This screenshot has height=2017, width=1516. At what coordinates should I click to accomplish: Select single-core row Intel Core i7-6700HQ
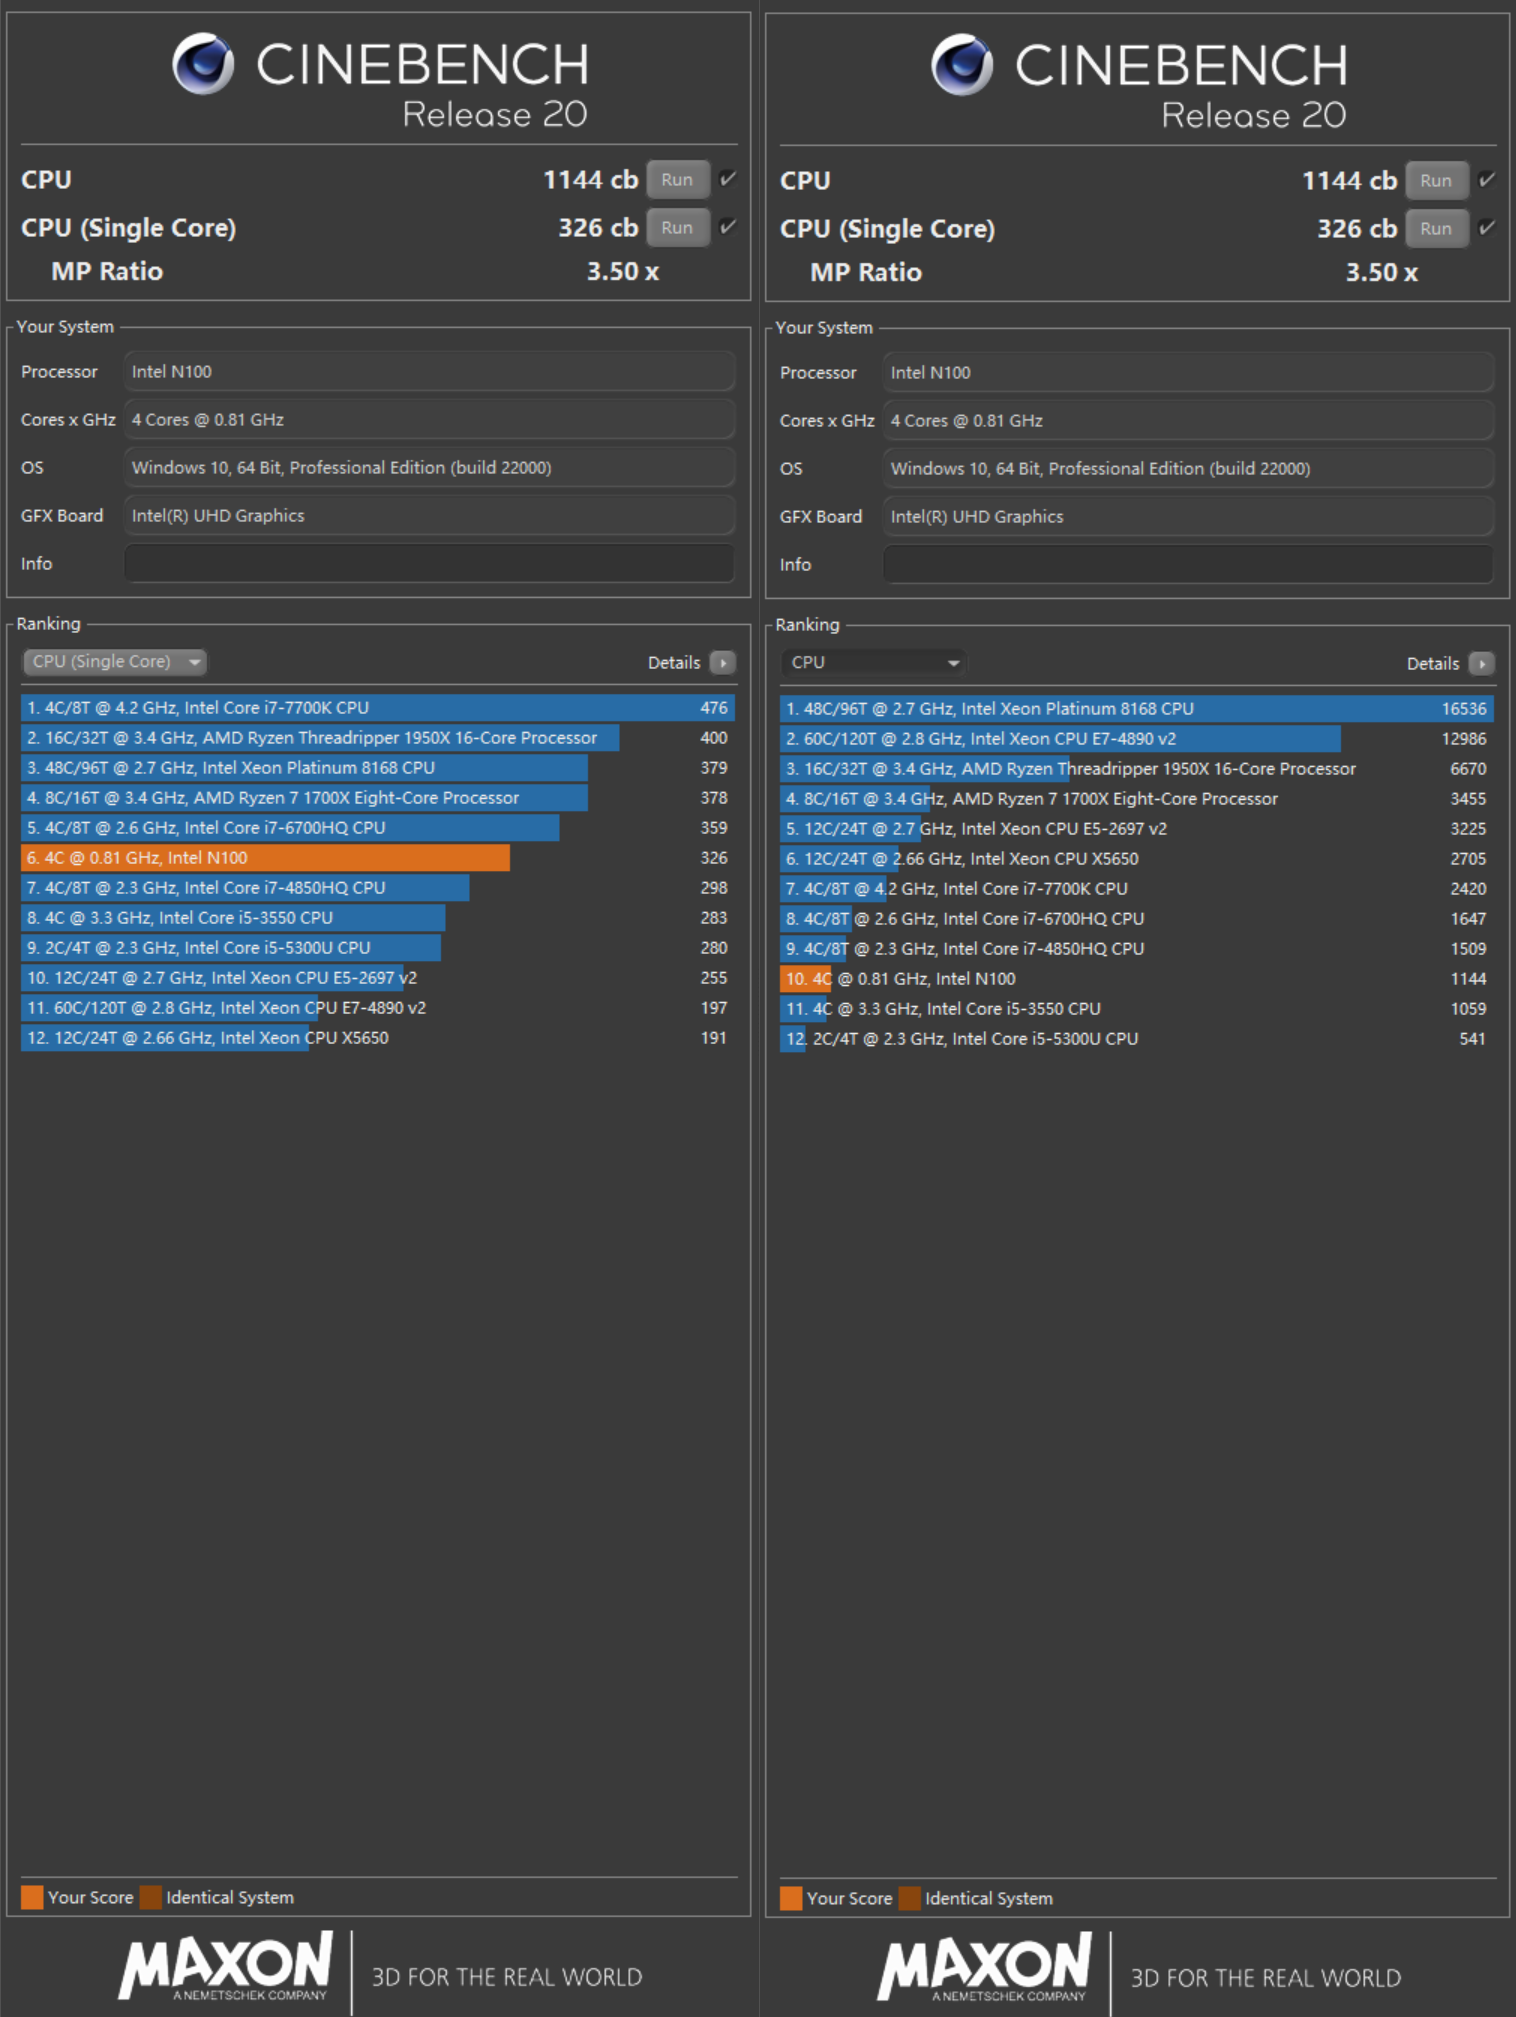378,828
